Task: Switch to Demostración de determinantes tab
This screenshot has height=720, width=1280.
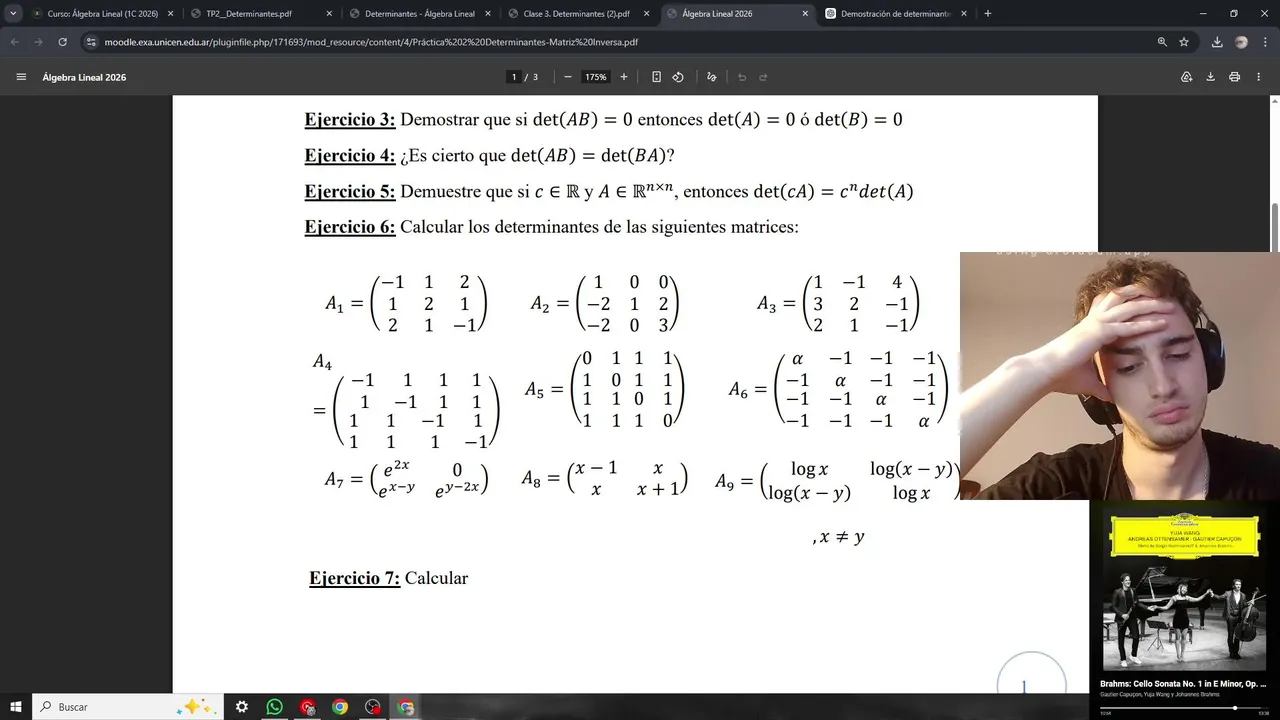Action: tap(895, 14)
